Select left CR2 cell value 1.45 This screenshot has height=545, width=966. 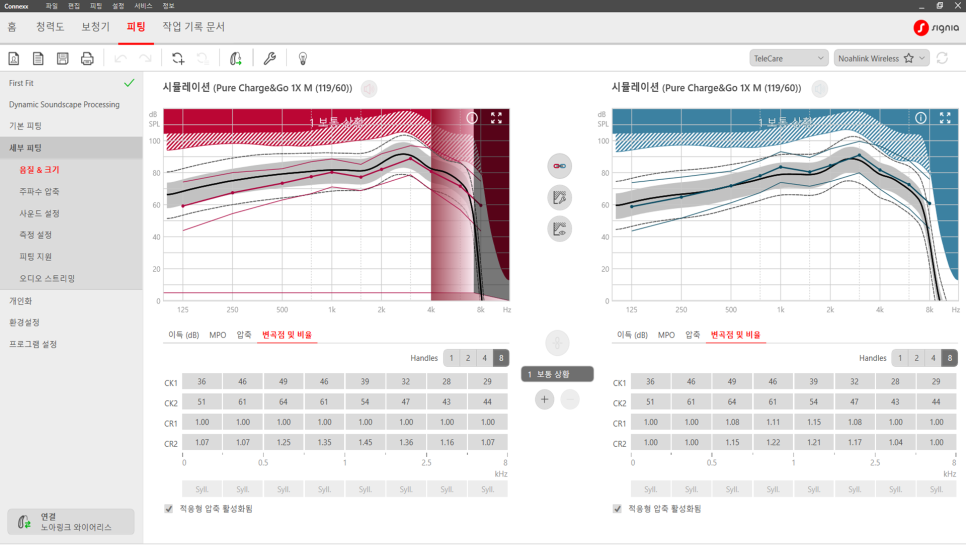point(365,442)
